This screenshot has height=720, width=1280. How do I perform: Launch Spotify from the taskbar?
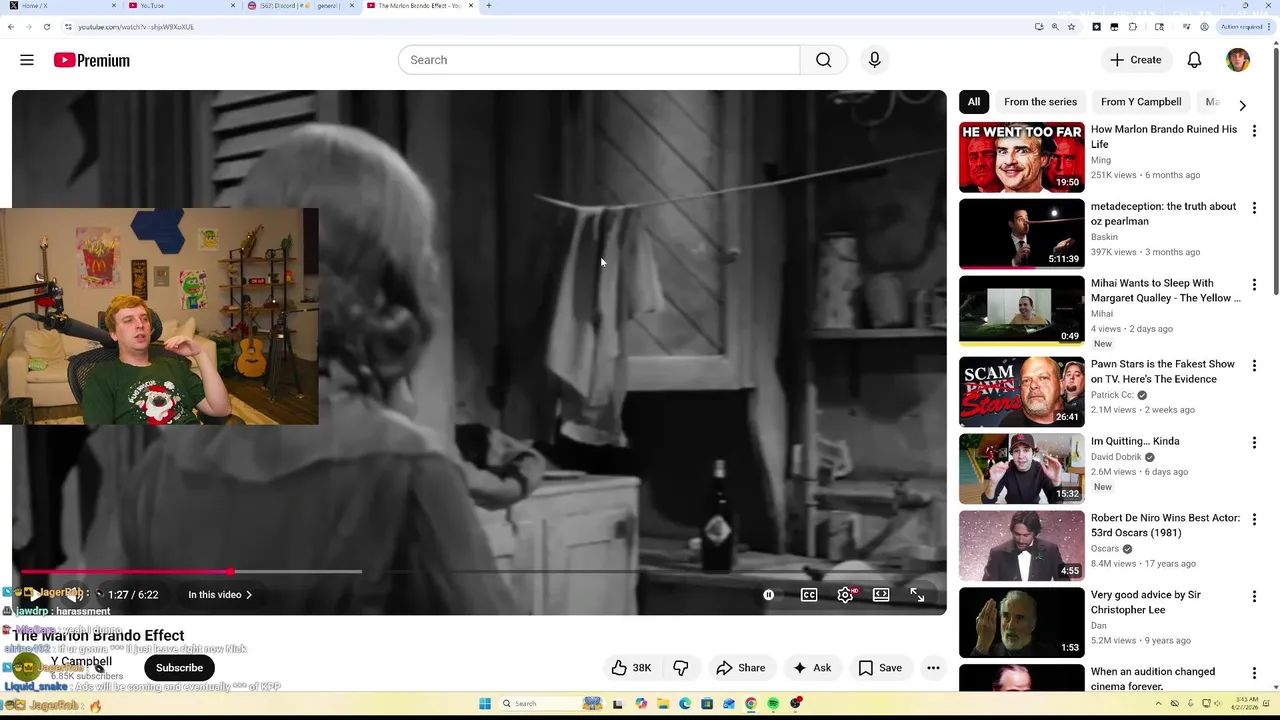tap(773, 704)
